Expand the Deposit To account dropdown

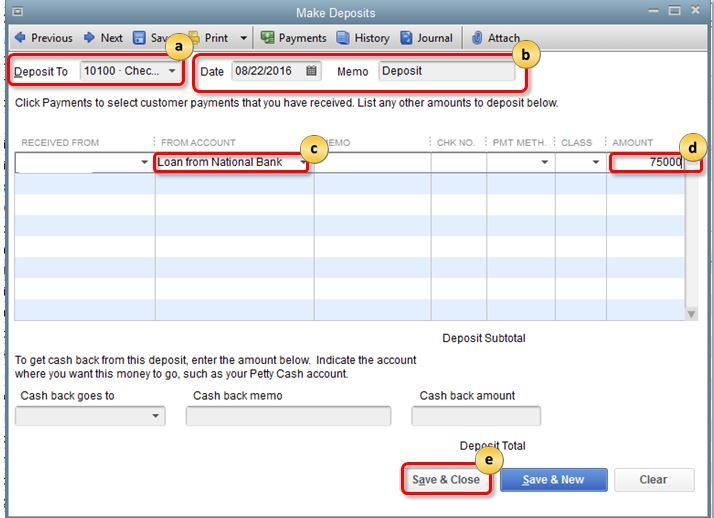(172, 71)
